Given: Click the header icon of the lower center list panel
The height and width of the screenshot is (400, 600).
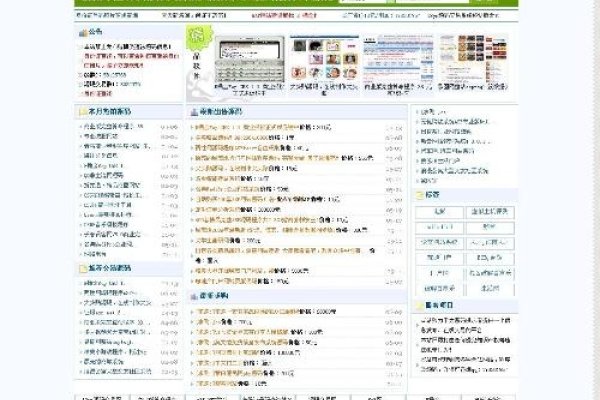Looking at the screenshot, I should click(193, 296).
